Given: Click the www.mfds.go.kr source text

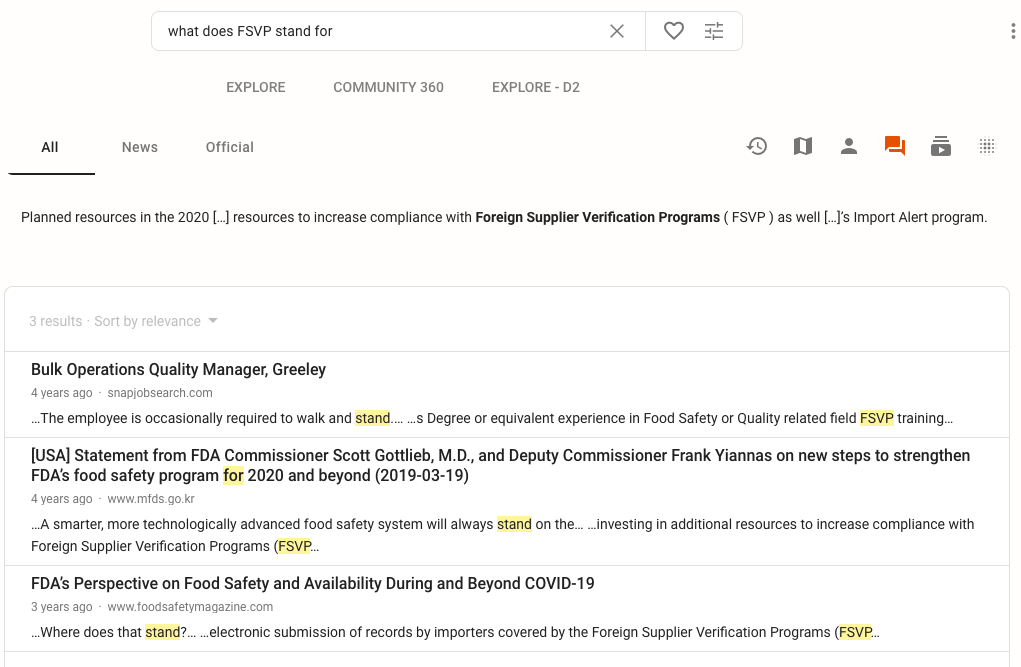Looking at the screenshot, I should (151, 499).
